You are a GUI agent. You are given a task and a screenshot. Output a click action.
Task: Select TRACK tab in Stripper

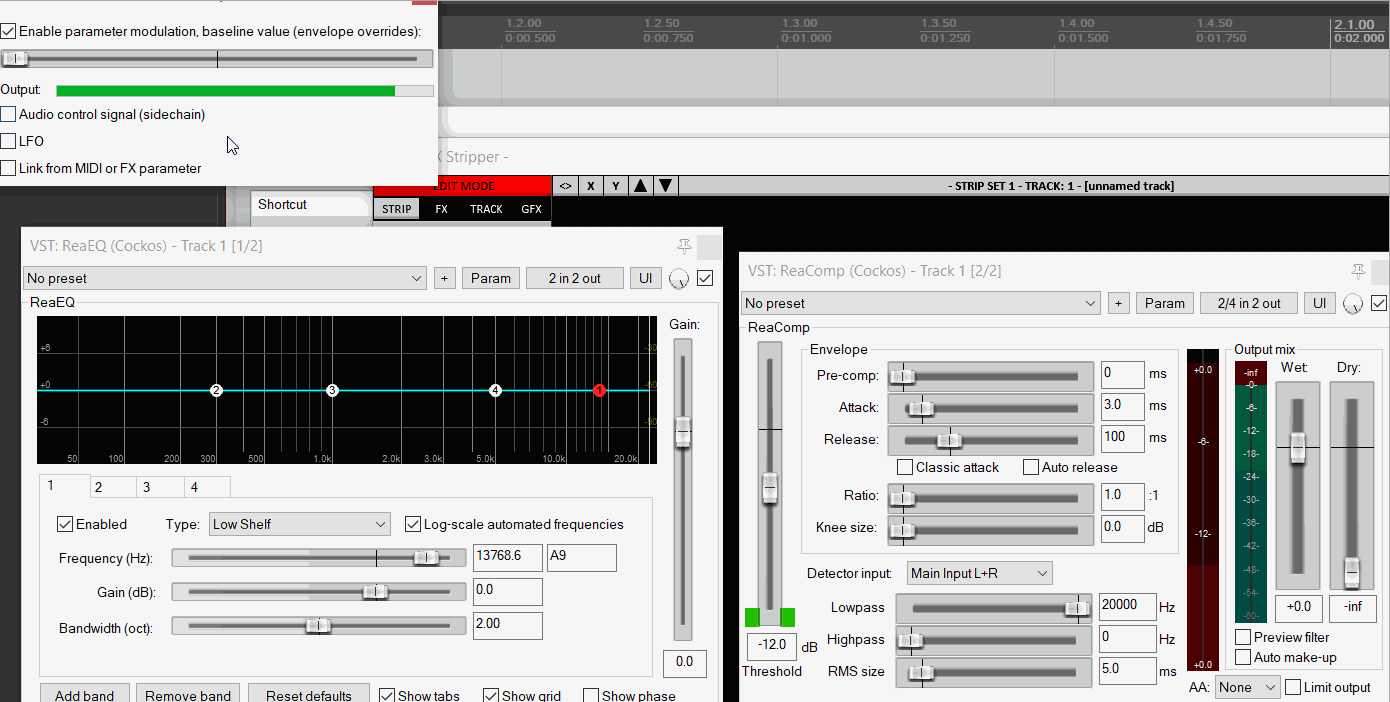(486, 209)
